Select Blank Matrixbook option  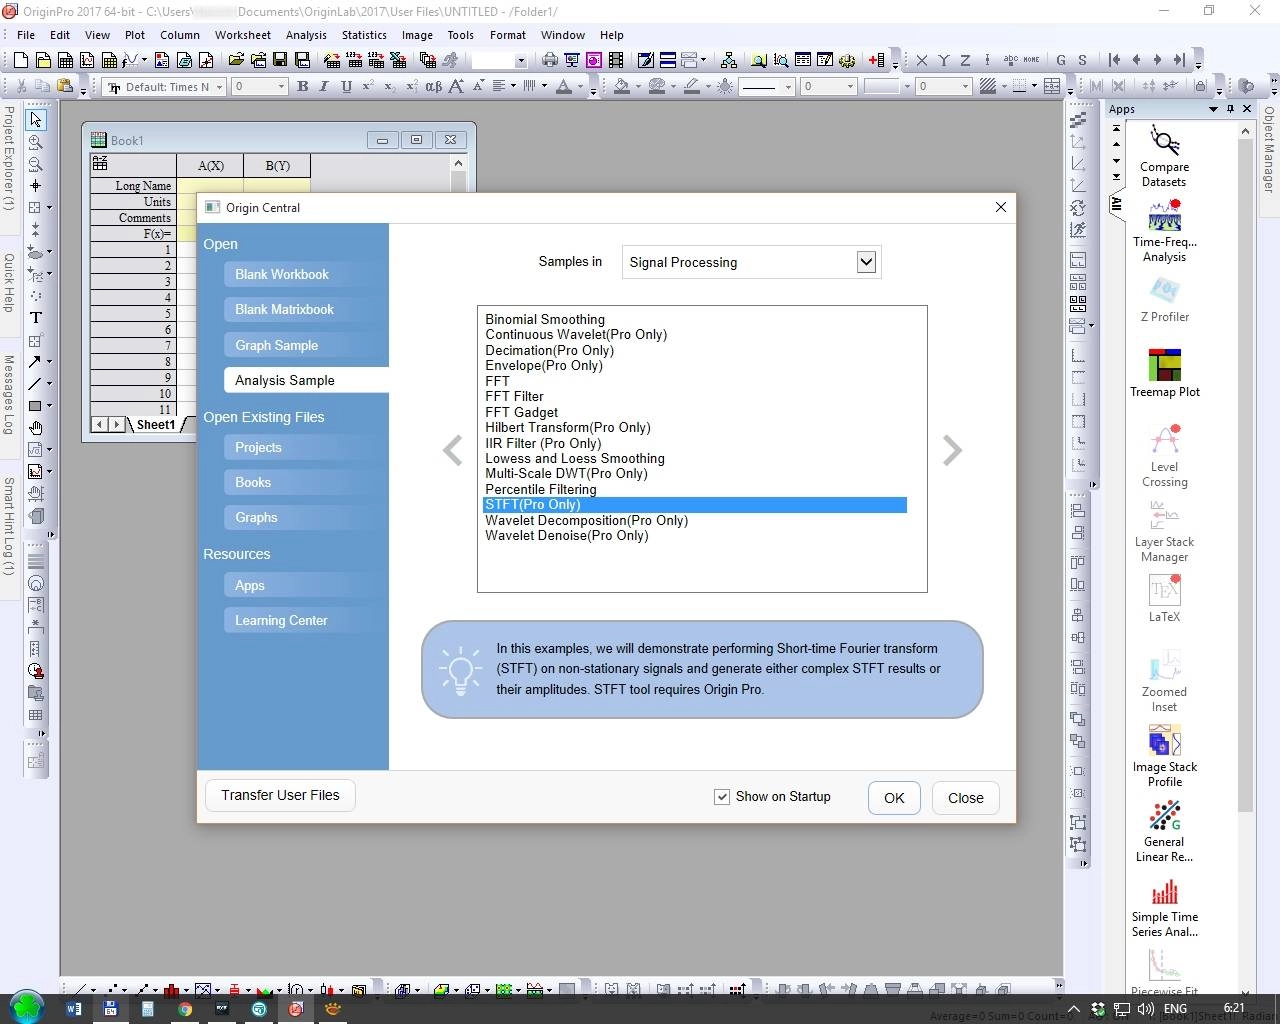285,309
